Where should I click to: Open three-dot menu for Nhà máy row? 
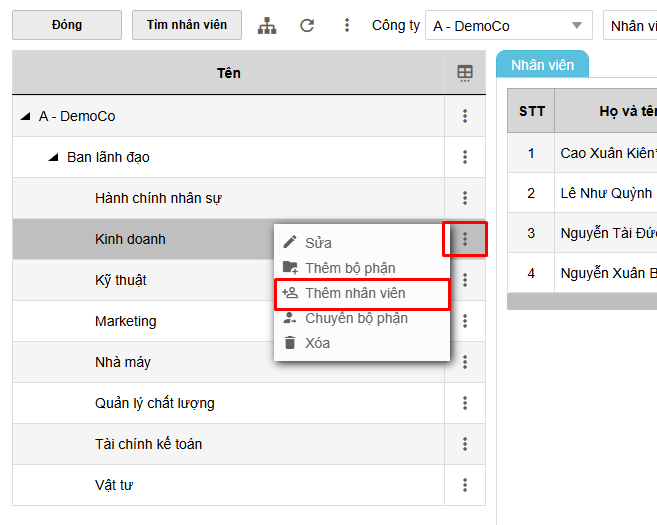465,362
